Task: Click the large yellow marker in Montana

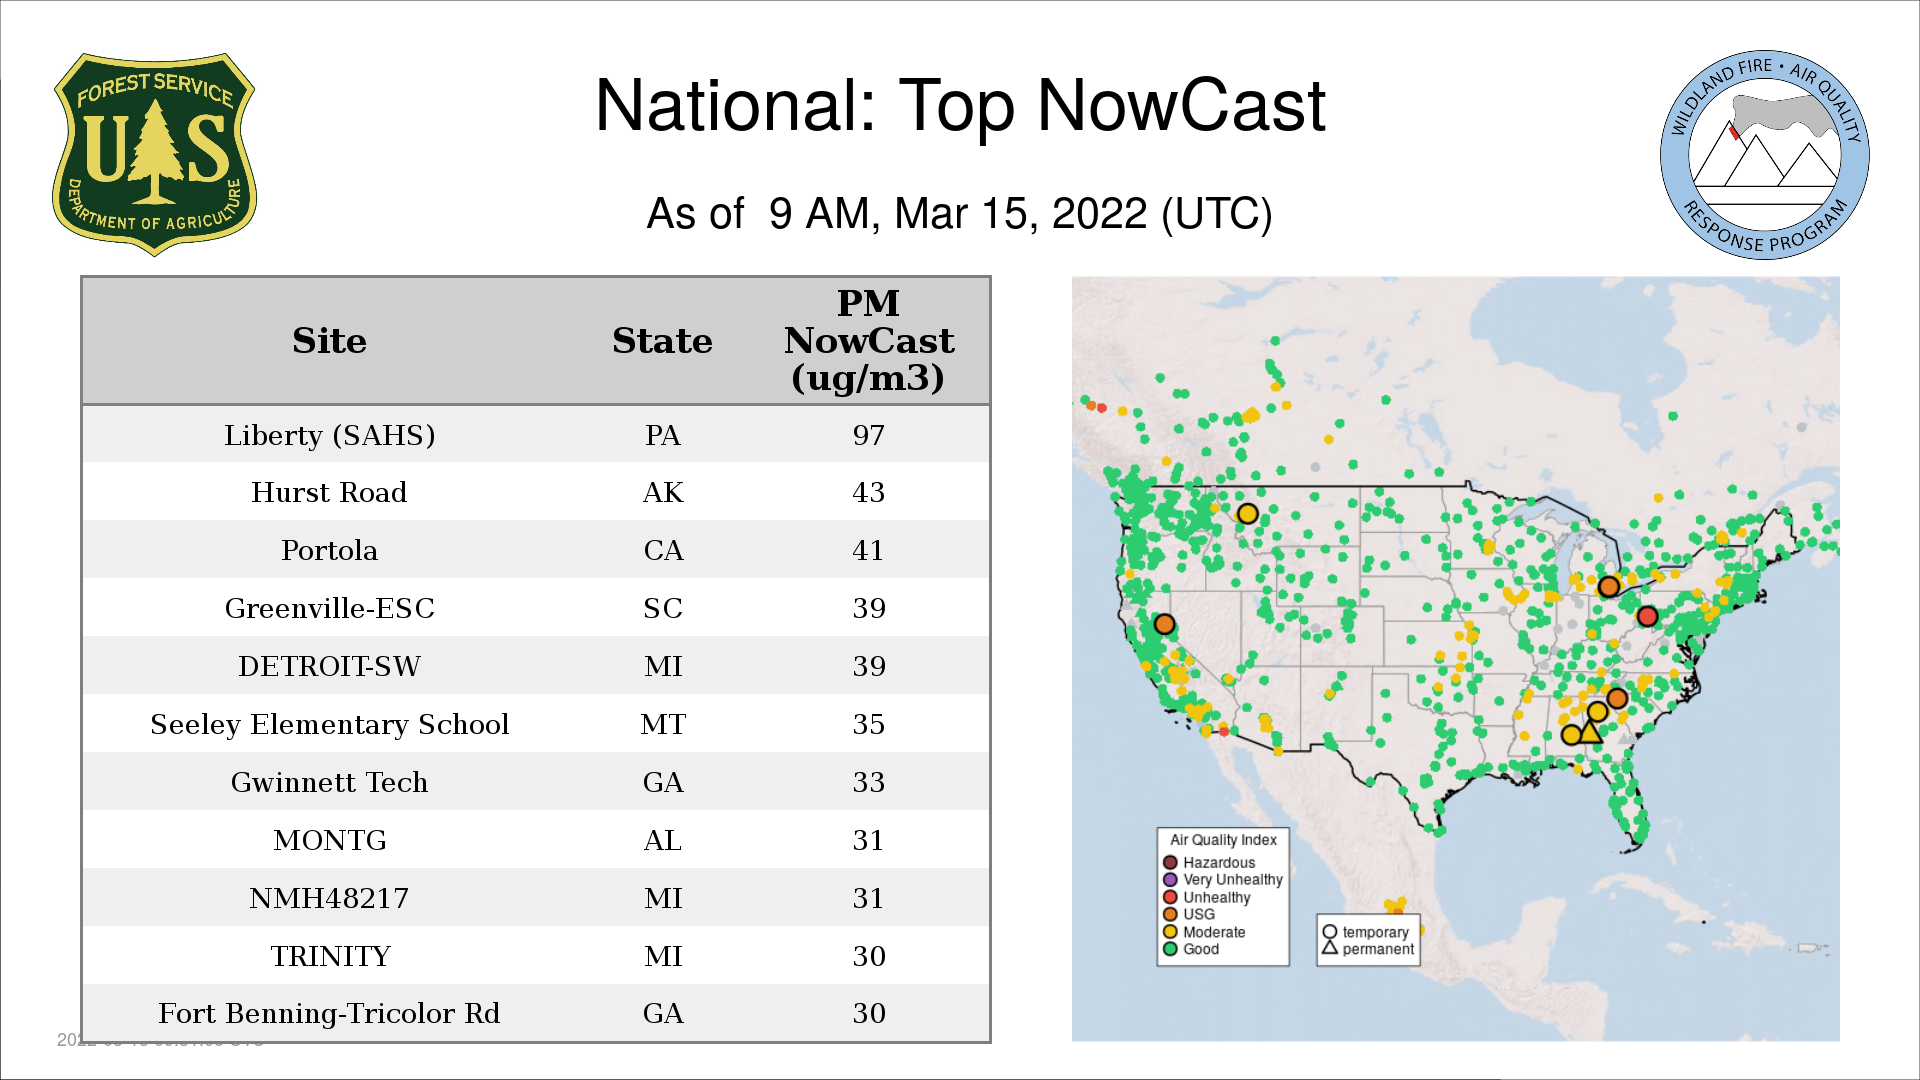Action: pos(1247,514)
